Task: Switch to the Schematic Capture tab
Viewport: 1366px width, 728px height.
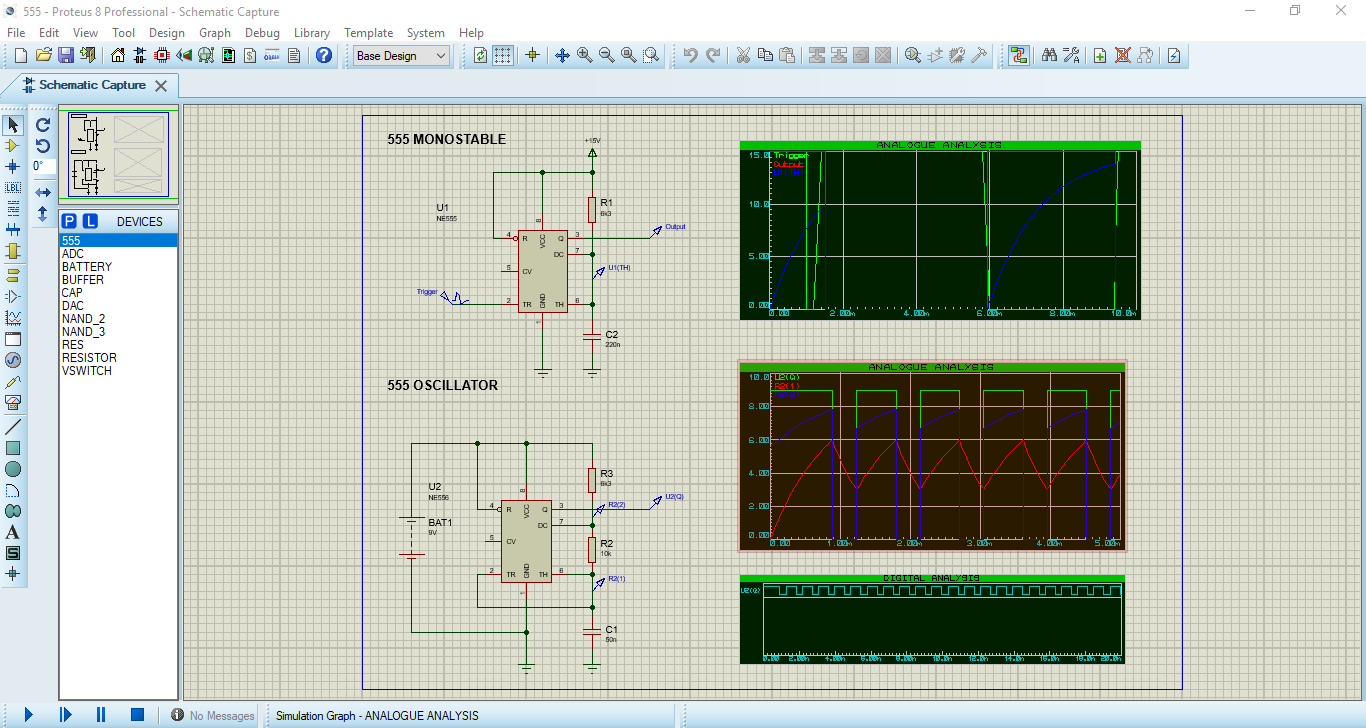Action: pyautogui.click(x=92, y=85)
